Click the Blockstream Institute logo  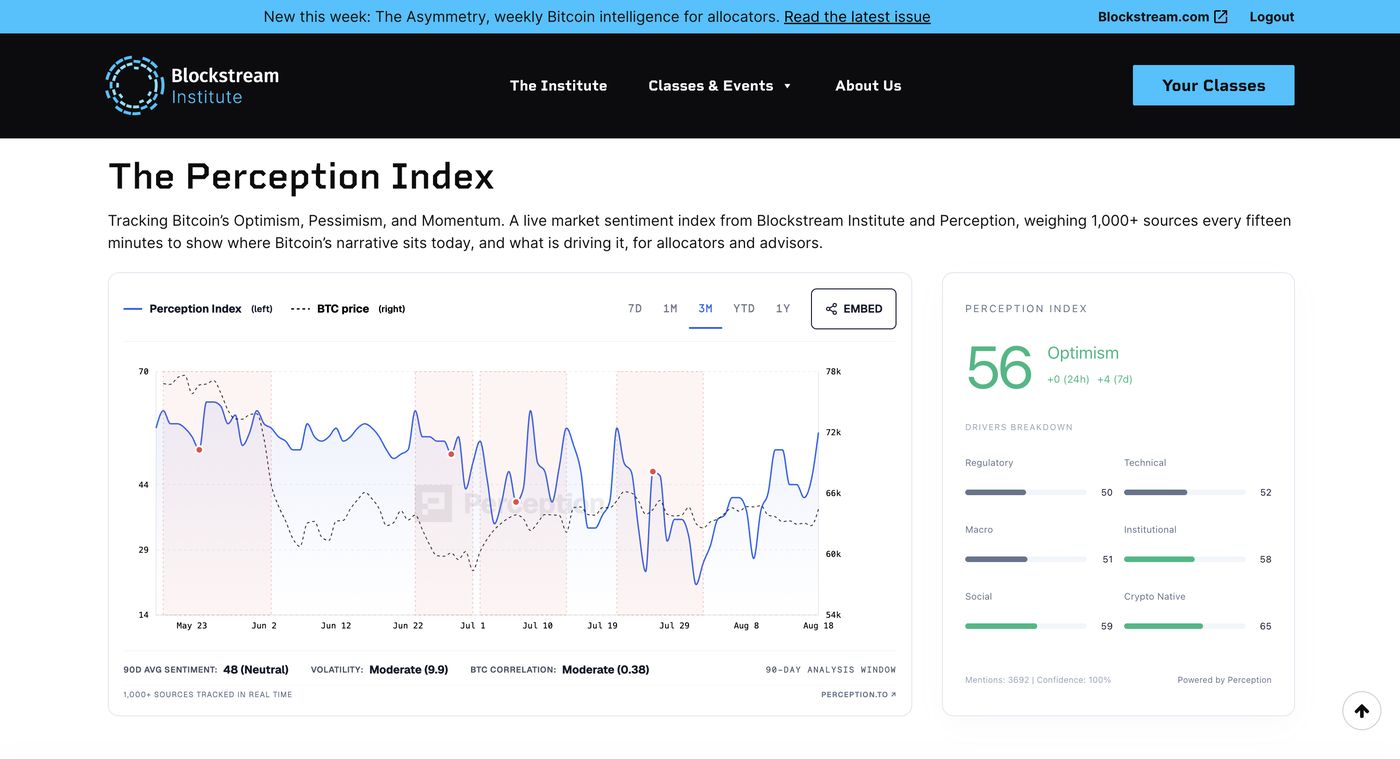(x=192, y=85)
